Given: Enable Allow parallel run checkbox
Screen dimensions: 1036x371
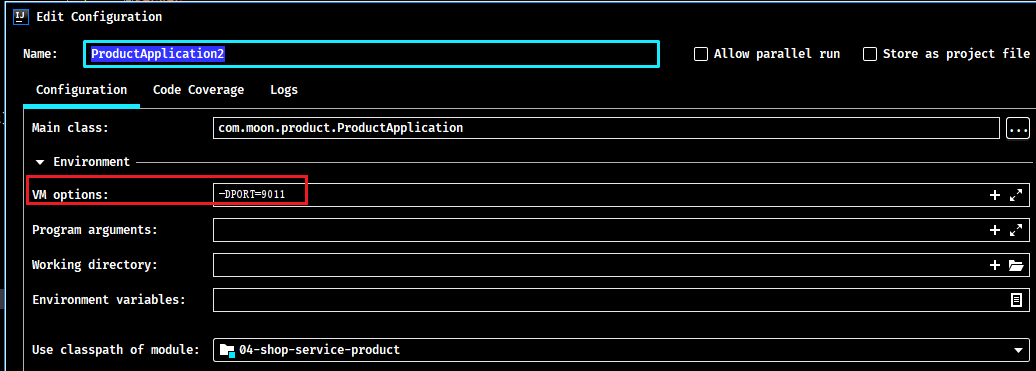Looking at the screenshot, I should [701, 54].
